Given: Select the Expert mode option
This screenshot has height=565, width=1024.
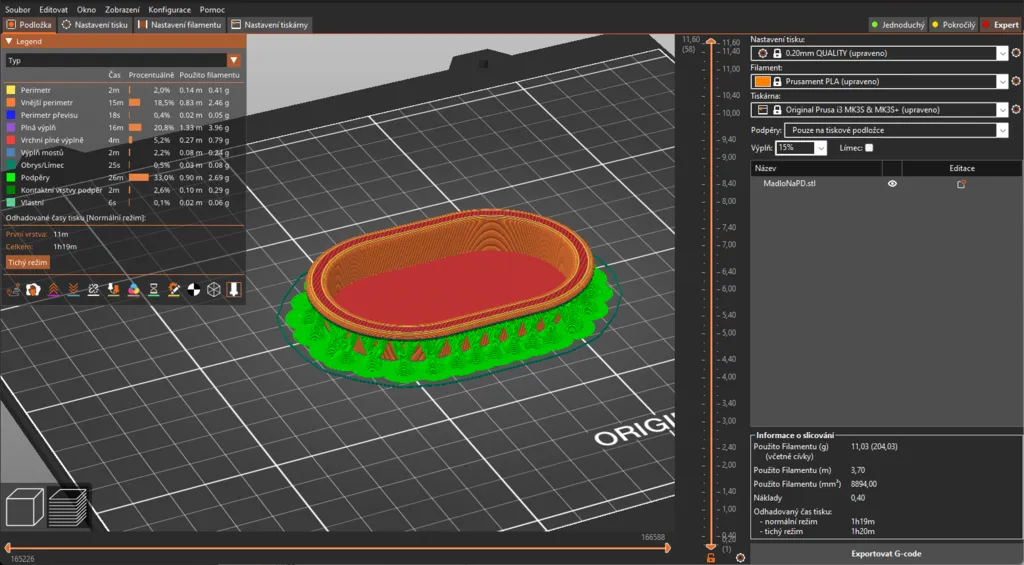Looking at the screenshot, I should (999, 24).
